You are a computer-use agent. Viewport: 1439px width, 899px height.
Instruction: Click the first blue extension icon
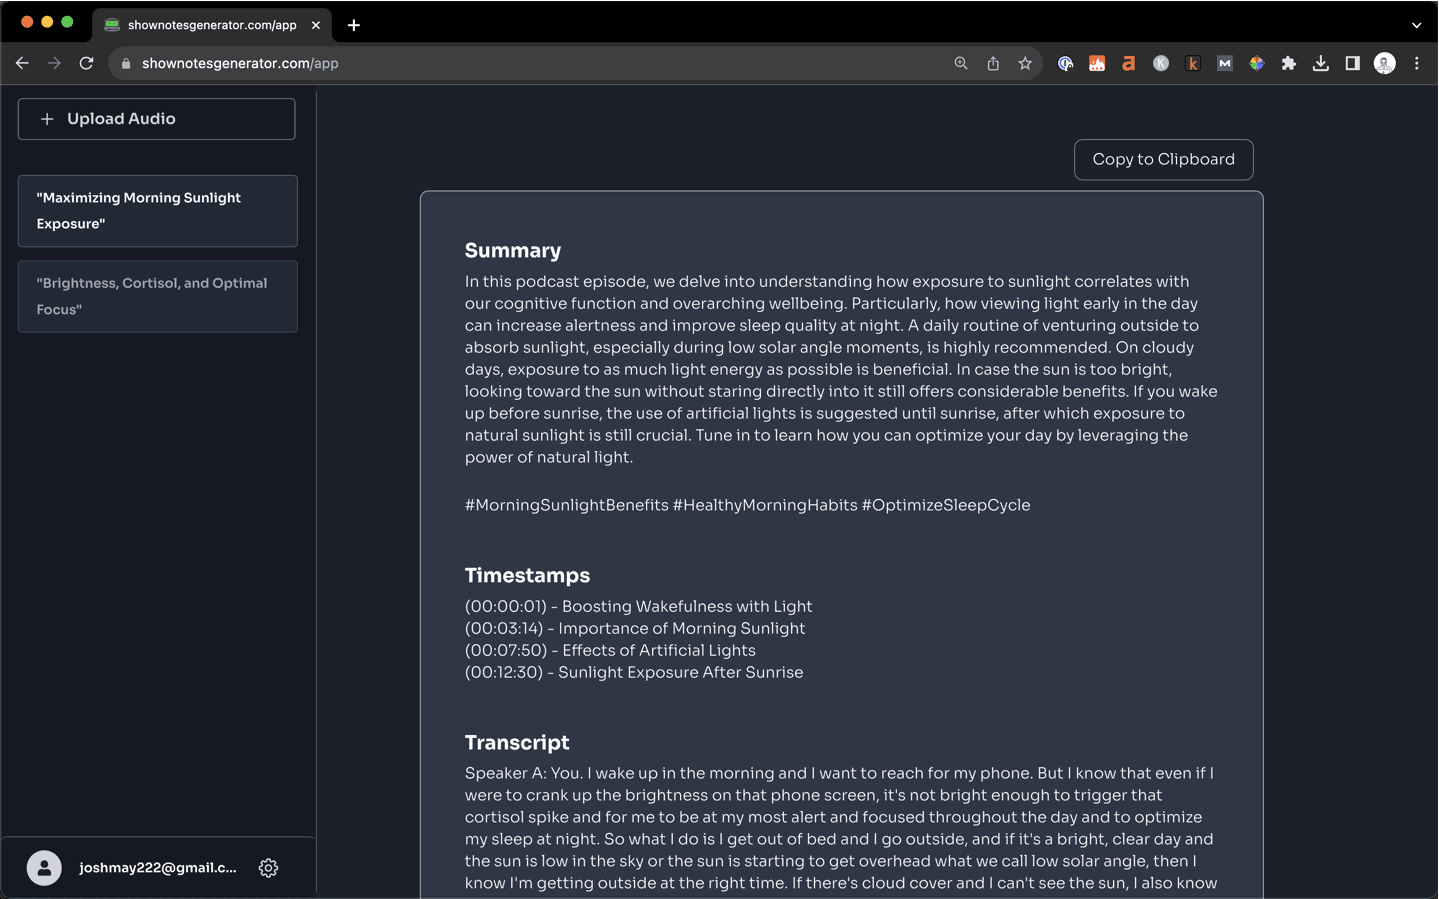1065,63
